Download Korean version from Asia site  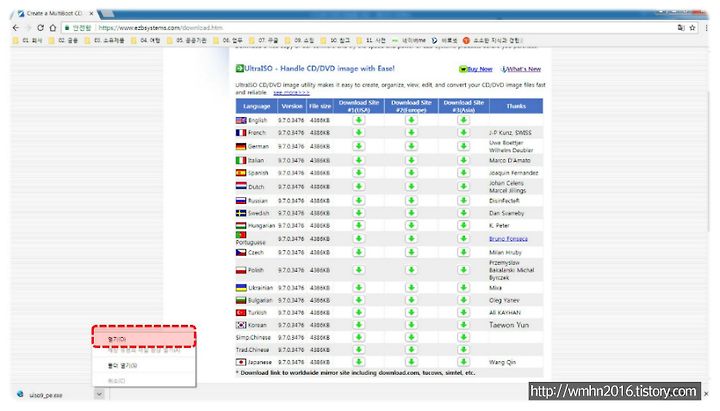pyautogui.click(x=463, y=325)
